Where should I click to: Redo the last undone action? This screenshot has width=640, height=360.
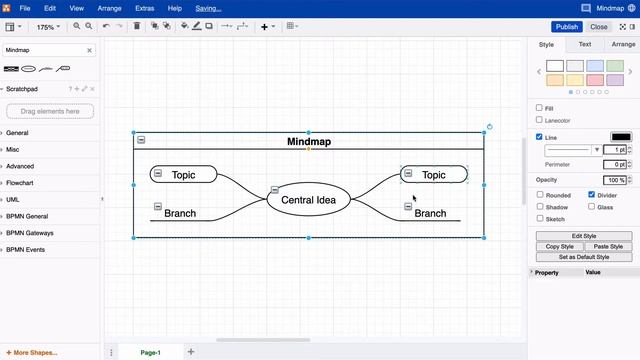[119, 26]
